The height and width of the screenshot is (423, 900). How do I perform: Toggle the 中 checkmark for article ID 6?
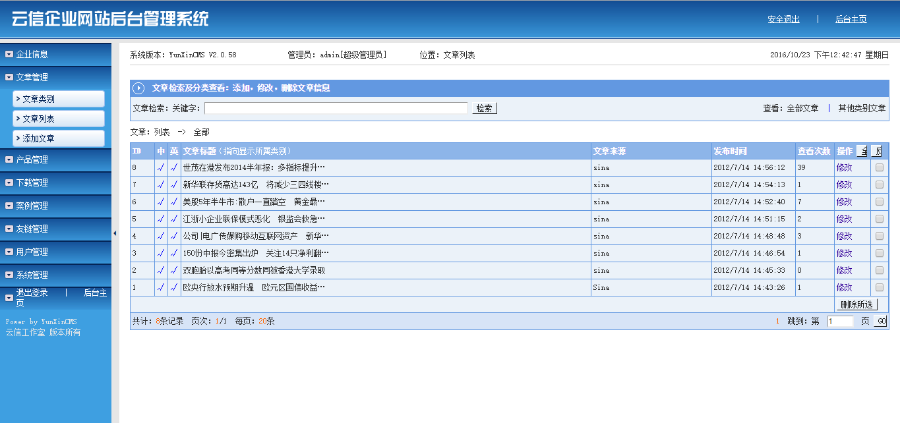(x=161, y=202)
